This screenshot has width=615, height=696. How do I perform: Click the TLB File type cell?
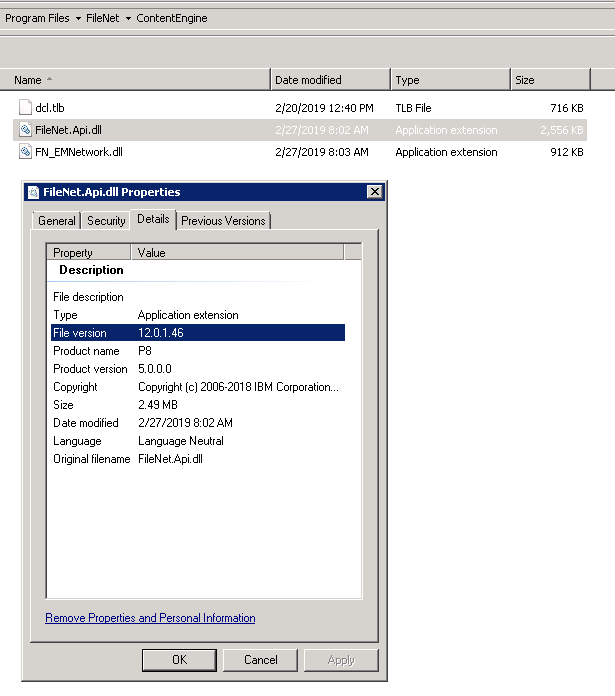(413, 108)
